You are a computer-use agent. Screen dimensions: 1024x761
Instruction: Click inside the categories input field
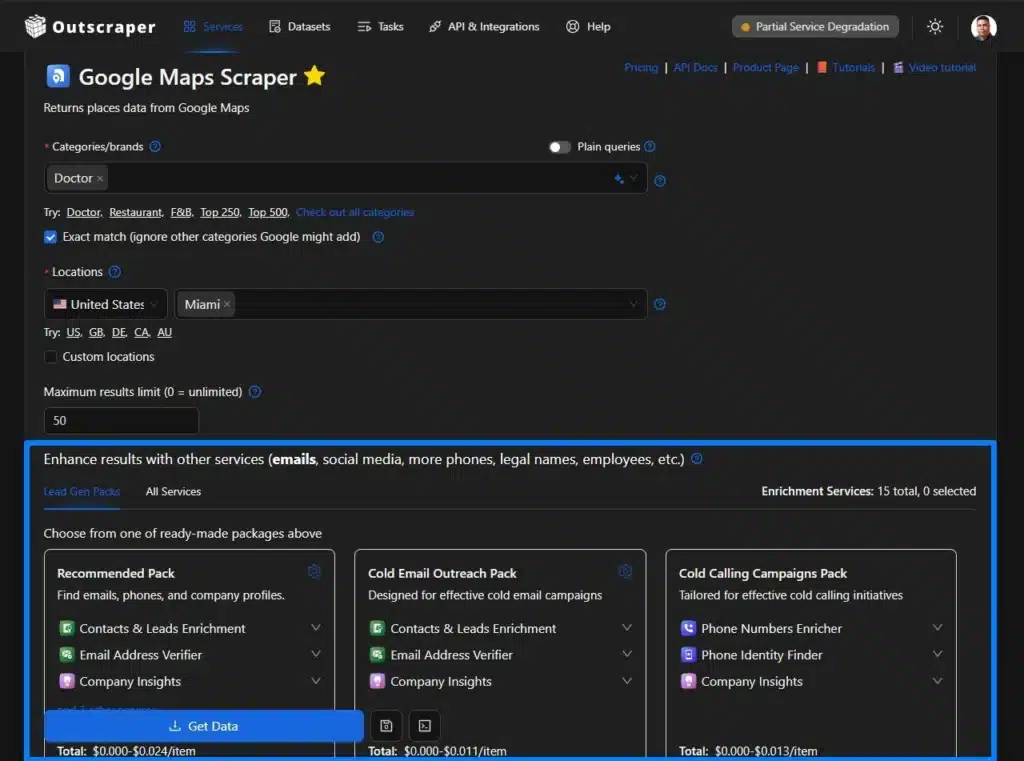(345, 178)
